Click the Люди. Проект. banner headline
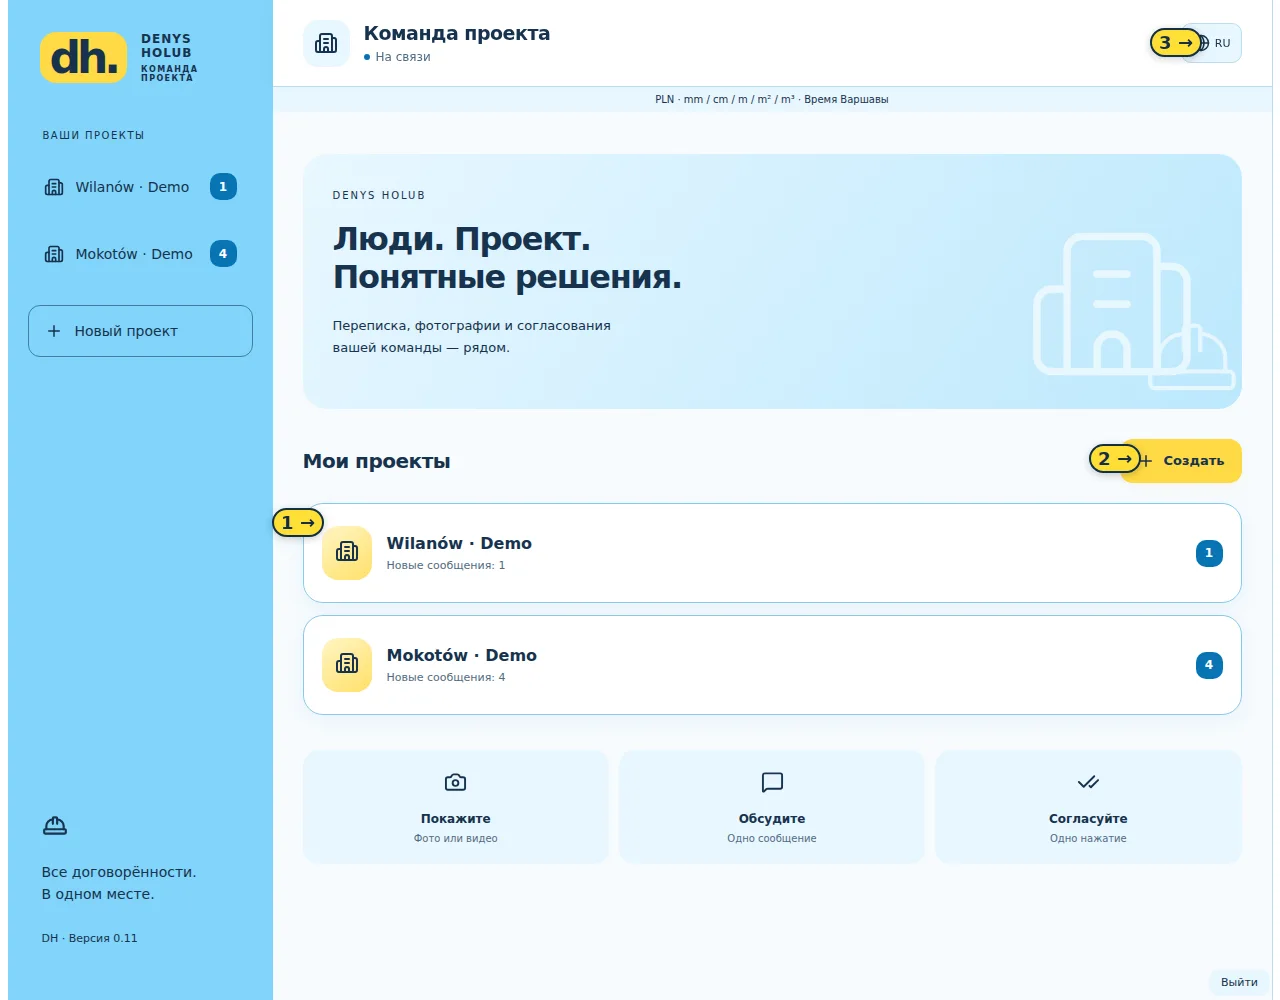Viewport: 1280px width, 1000px height. point(507,258)
